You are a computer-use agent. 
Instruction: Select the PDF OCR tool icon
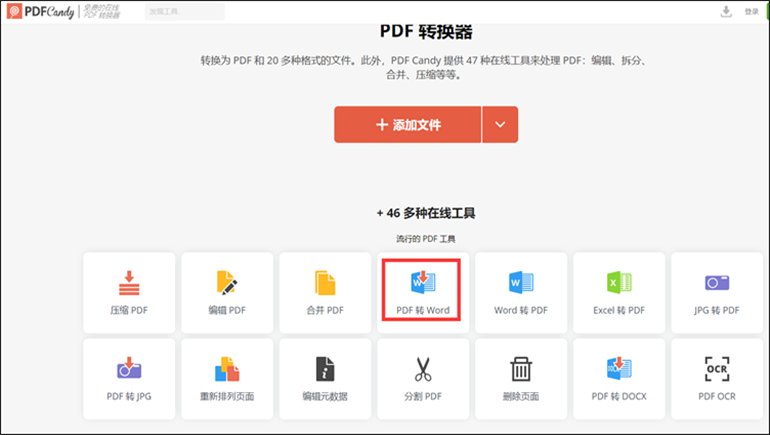717,369
